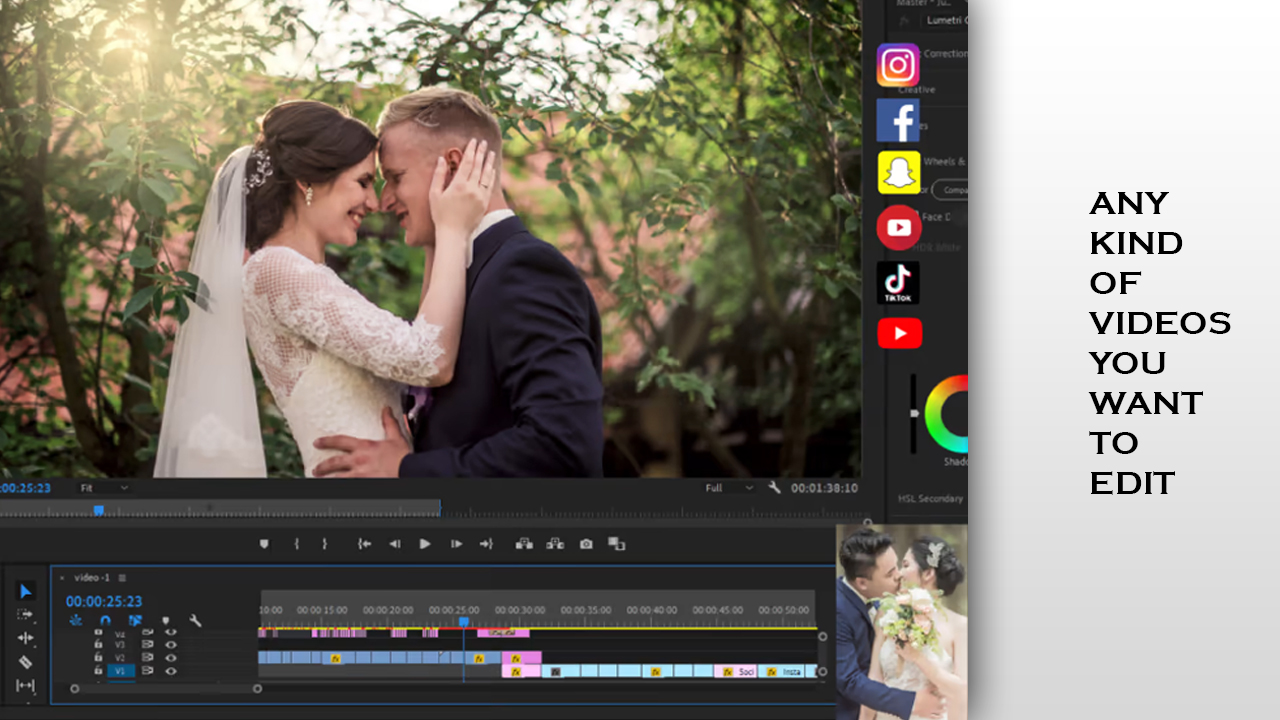Select the Track Select Forward tool
Viewport: 1280px width, 720px height.
[26, 614]
